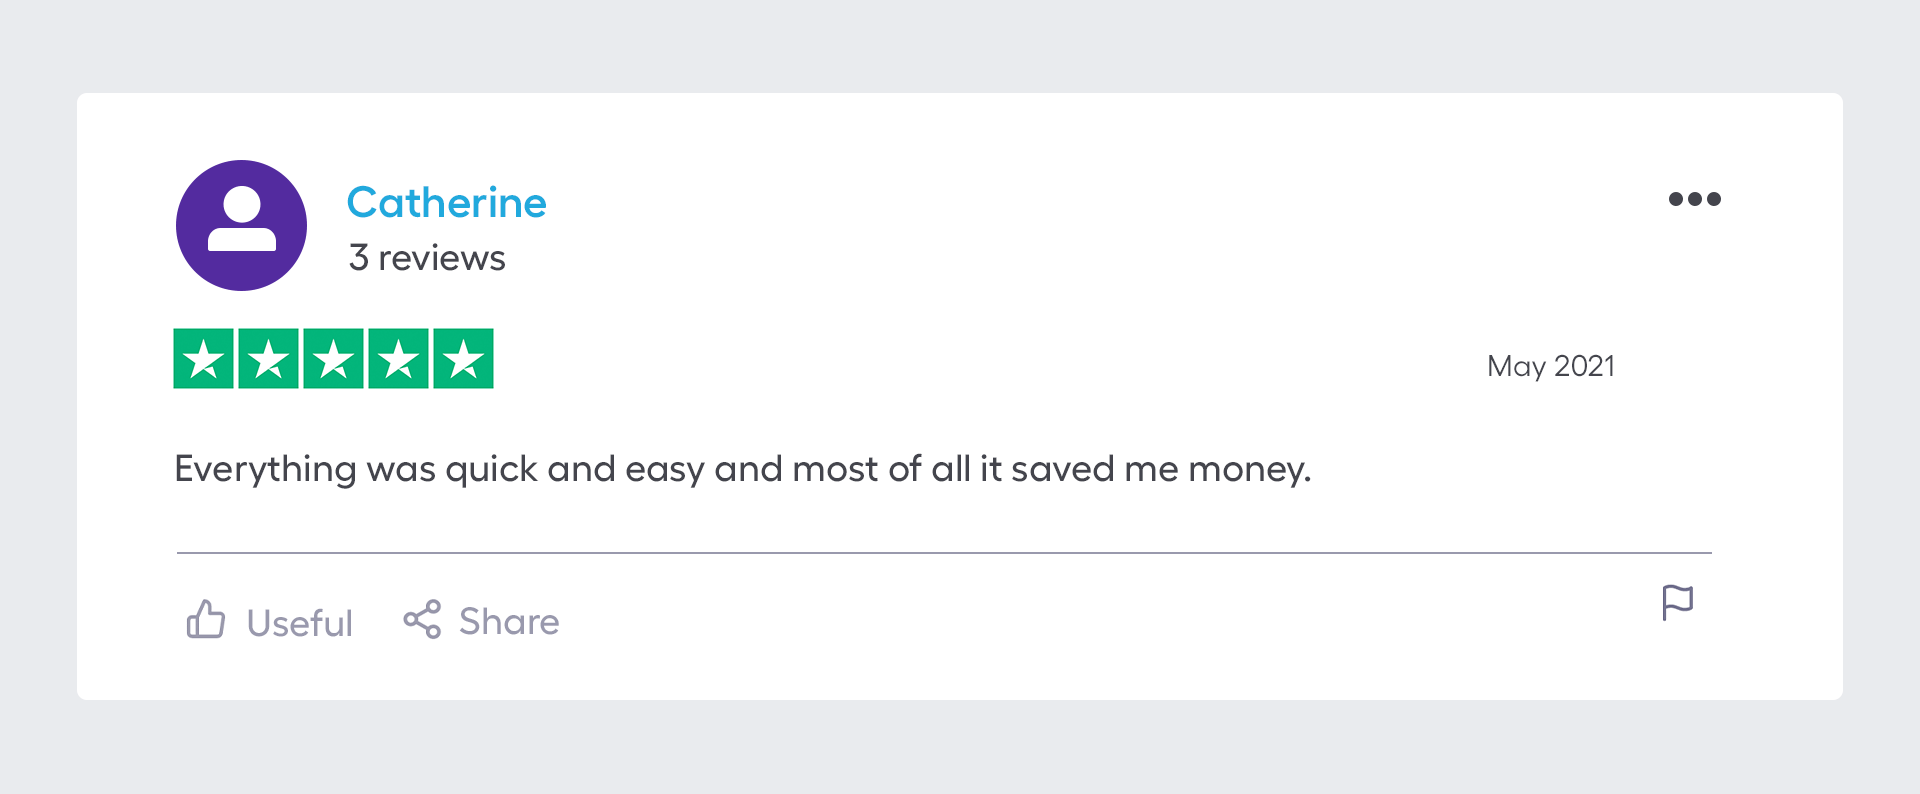Screen dimensions: 1920x794
Task: Click the thumbs-up Useful icon
Action: (x=206, y=620)
